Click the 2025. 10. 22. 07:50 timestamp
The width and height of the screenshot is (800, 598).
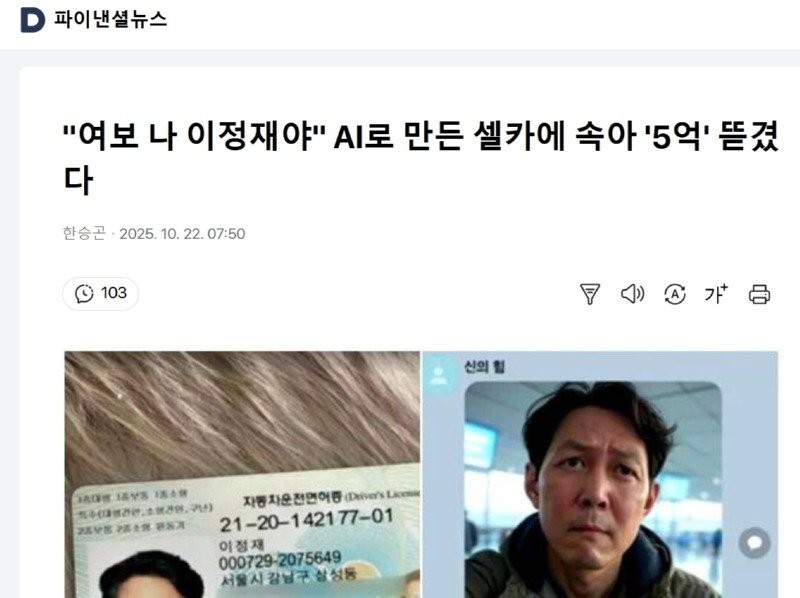point(182,234)
